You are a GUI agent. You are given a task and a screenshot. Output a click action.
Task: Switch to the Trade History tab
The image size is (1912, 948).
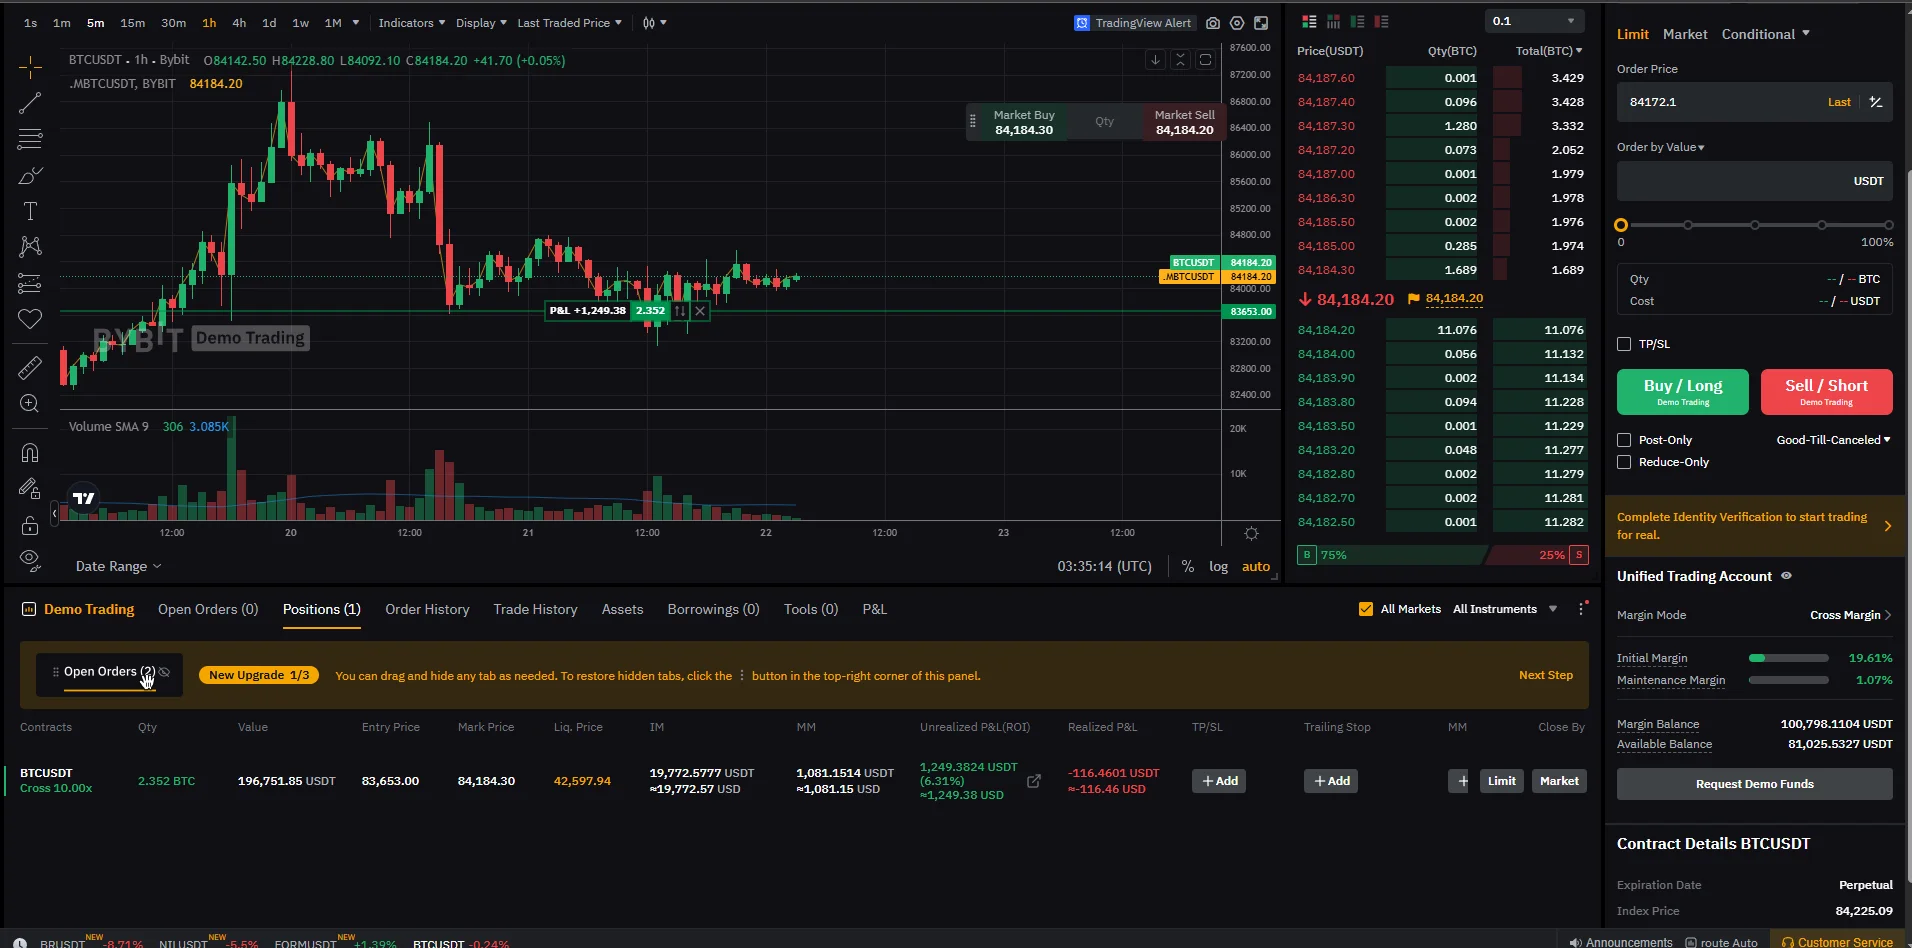(535, 609)
